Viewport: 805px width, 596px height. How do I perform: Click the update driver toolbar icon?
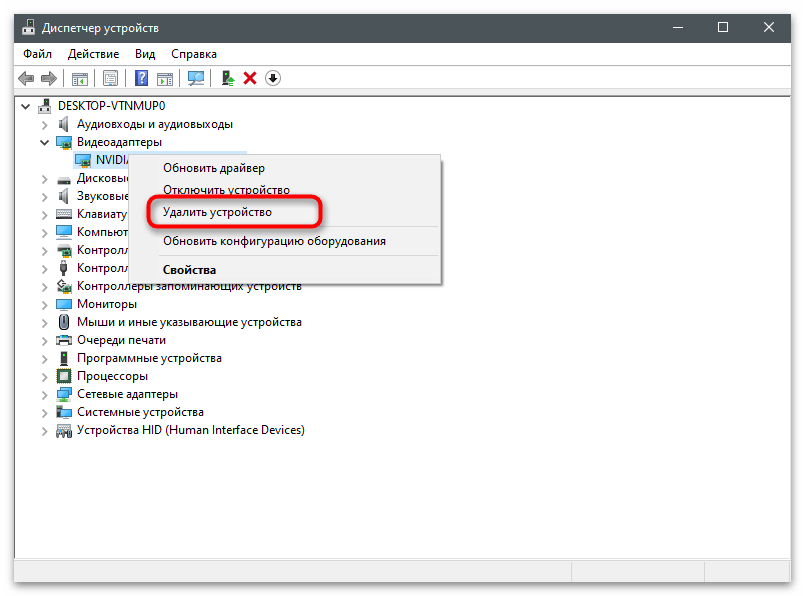228,78
